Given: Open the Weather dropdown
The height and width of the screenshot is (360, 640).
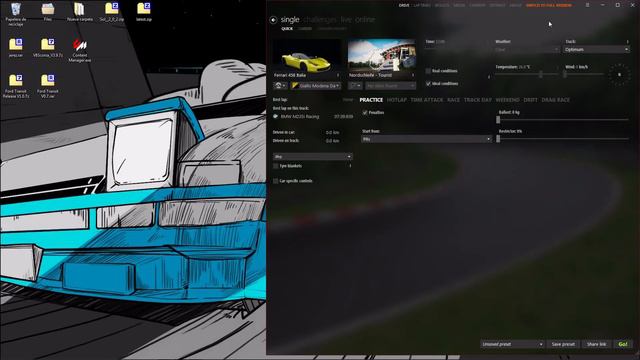Looking at the screenshot, I should (x=526, y=49).
